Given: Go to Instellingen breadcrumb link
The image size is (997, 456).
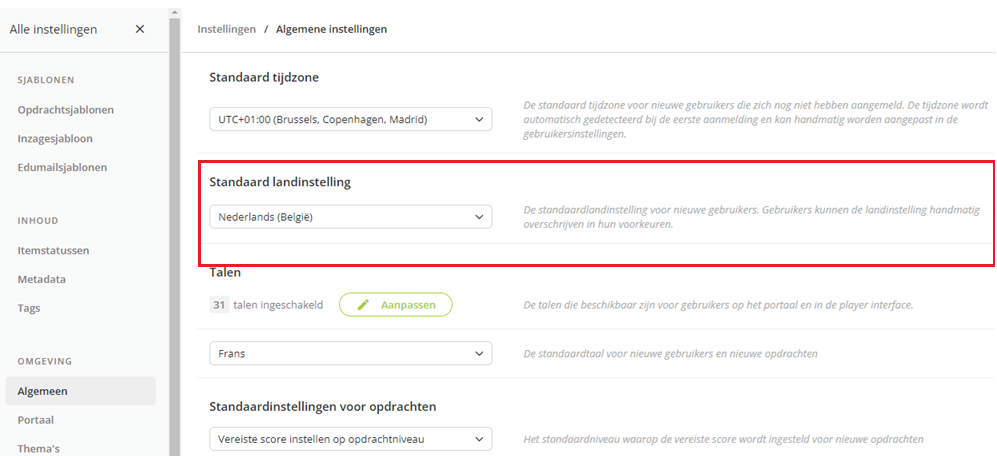Looking at the screenshot, I should tap(226, 29).
